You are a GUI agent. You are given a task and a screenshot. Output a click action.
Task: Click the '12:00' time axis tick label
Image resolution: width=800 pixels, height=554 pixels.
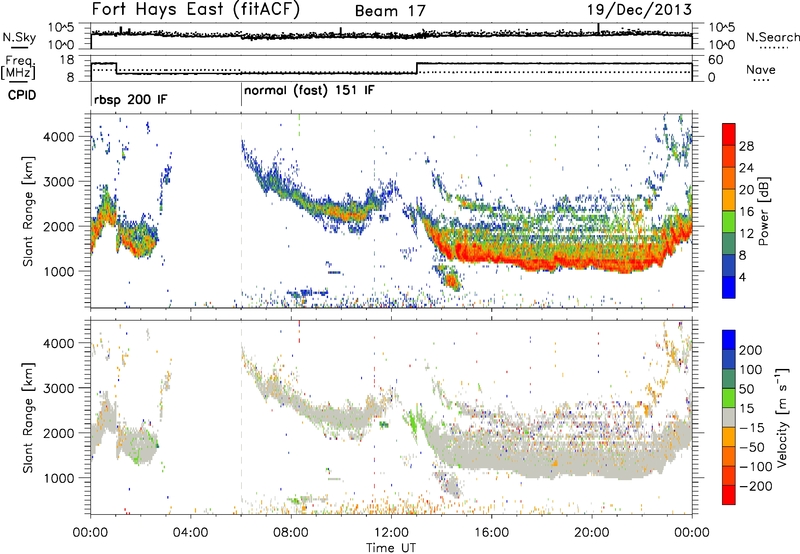(391, 533)
